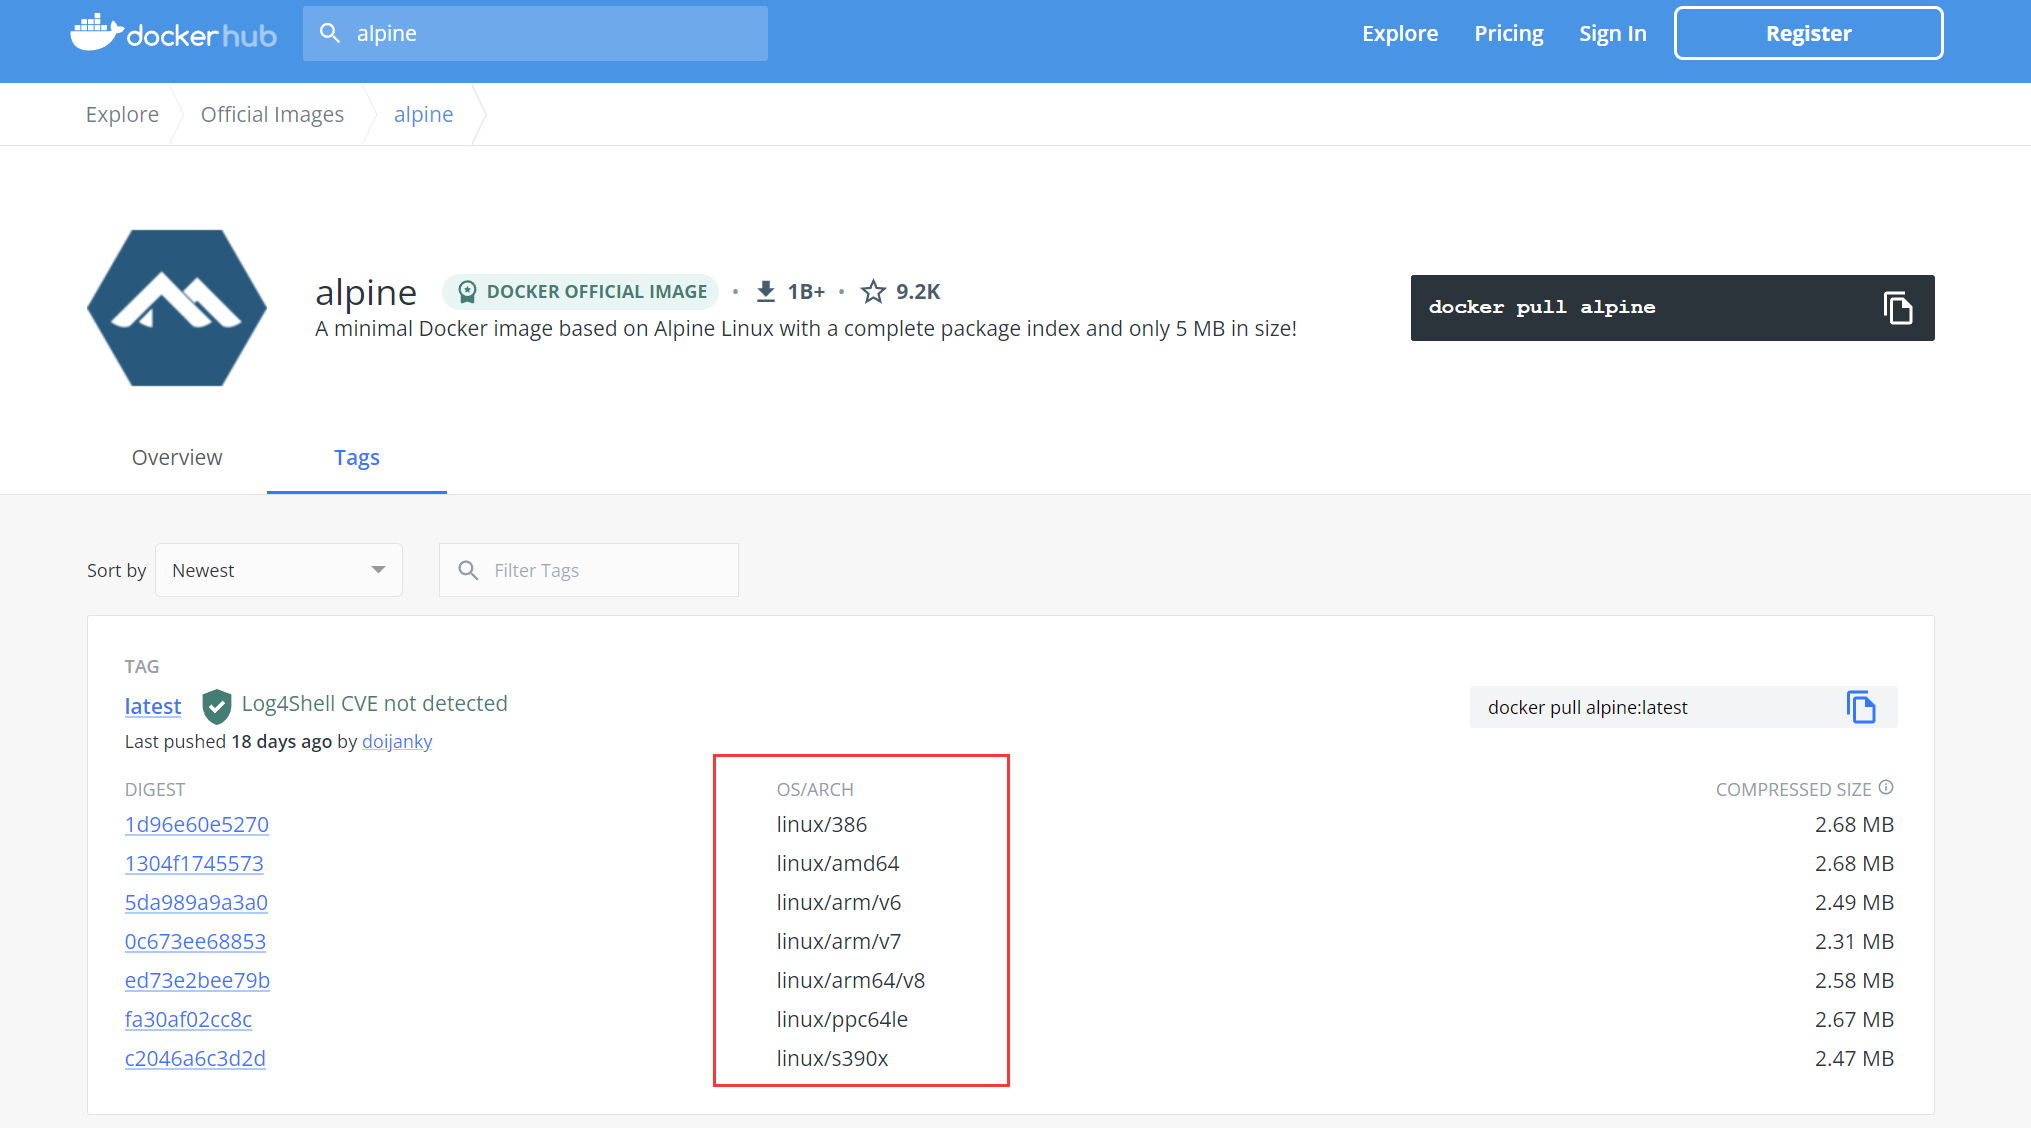Open the latest tag link
Image resolution: width=2031 pixels, height=1128 pixels.
pos(153,706)
